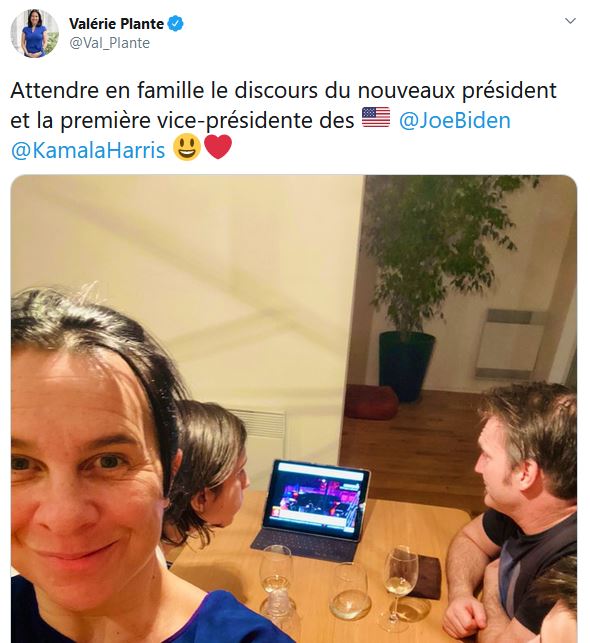The height and width of the screenshot is (643, 590).
Task: Select the tweet text starting 'Attendre en famille'
Action: click(283, 120)
